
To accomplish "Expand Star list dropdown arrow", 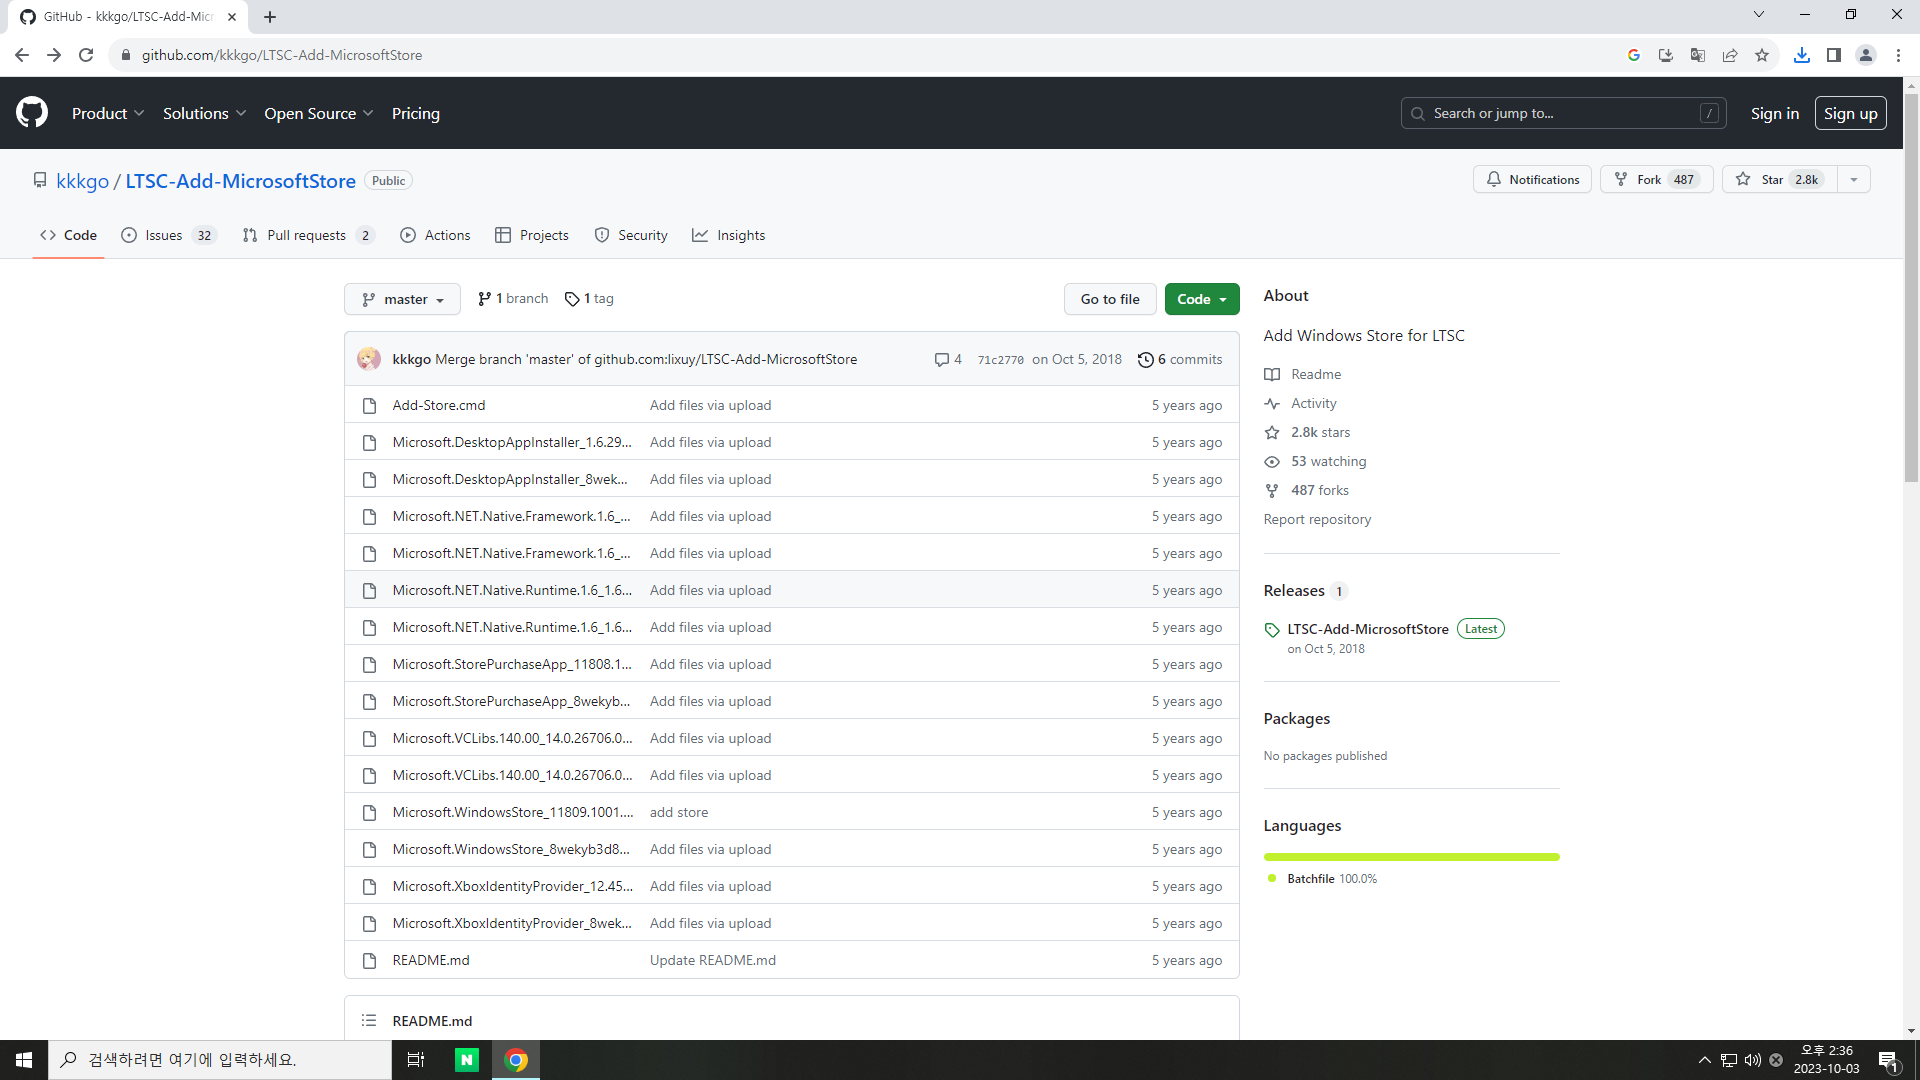I will [1854, 180].
